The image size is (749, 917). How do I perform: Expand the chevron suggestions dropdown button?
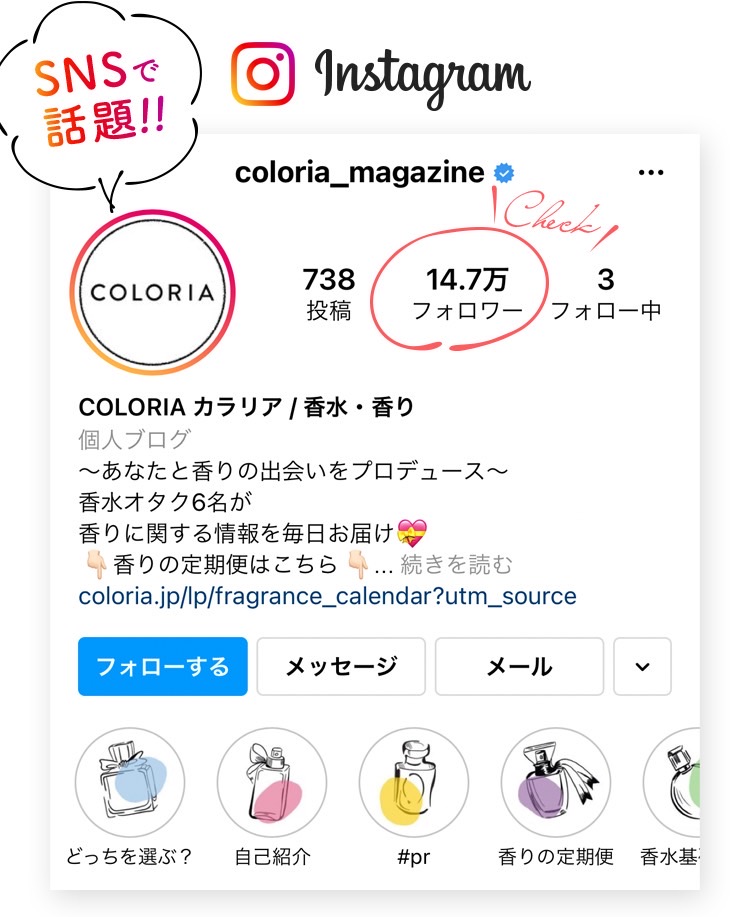pyautogui.click(x=643, y=666)
